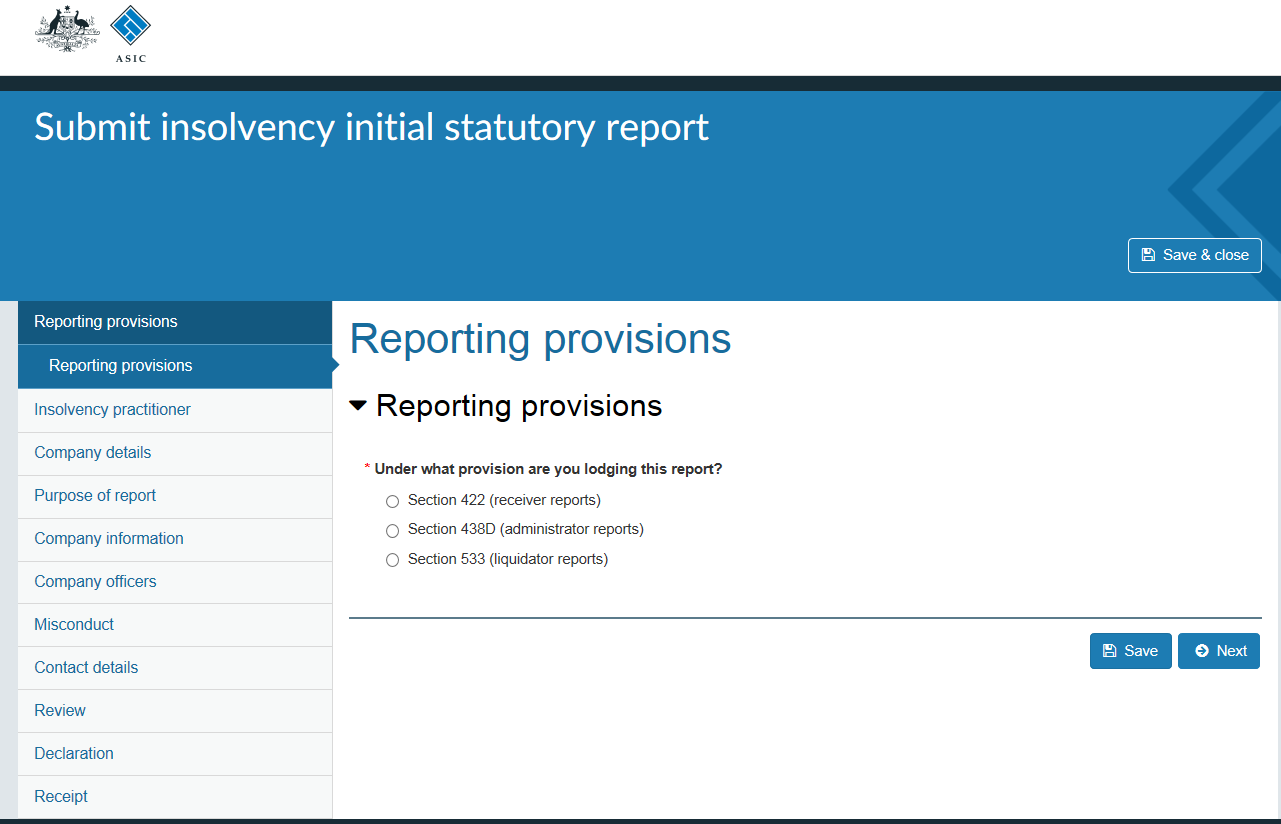Click the 'Submit insolvency initial statutory report' title
Viewport: 1281px width, 824px height.
(x=371, y=128)
